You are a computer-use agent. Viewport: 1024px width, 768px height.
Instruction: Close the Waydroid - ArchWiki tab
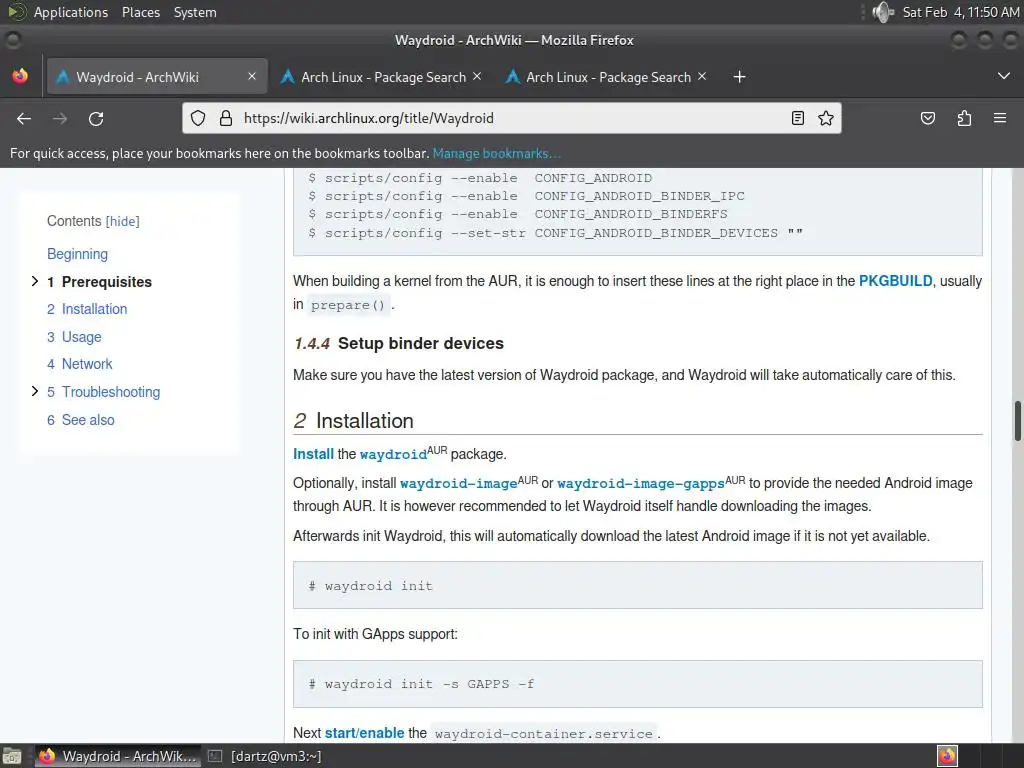coord(252,76)
